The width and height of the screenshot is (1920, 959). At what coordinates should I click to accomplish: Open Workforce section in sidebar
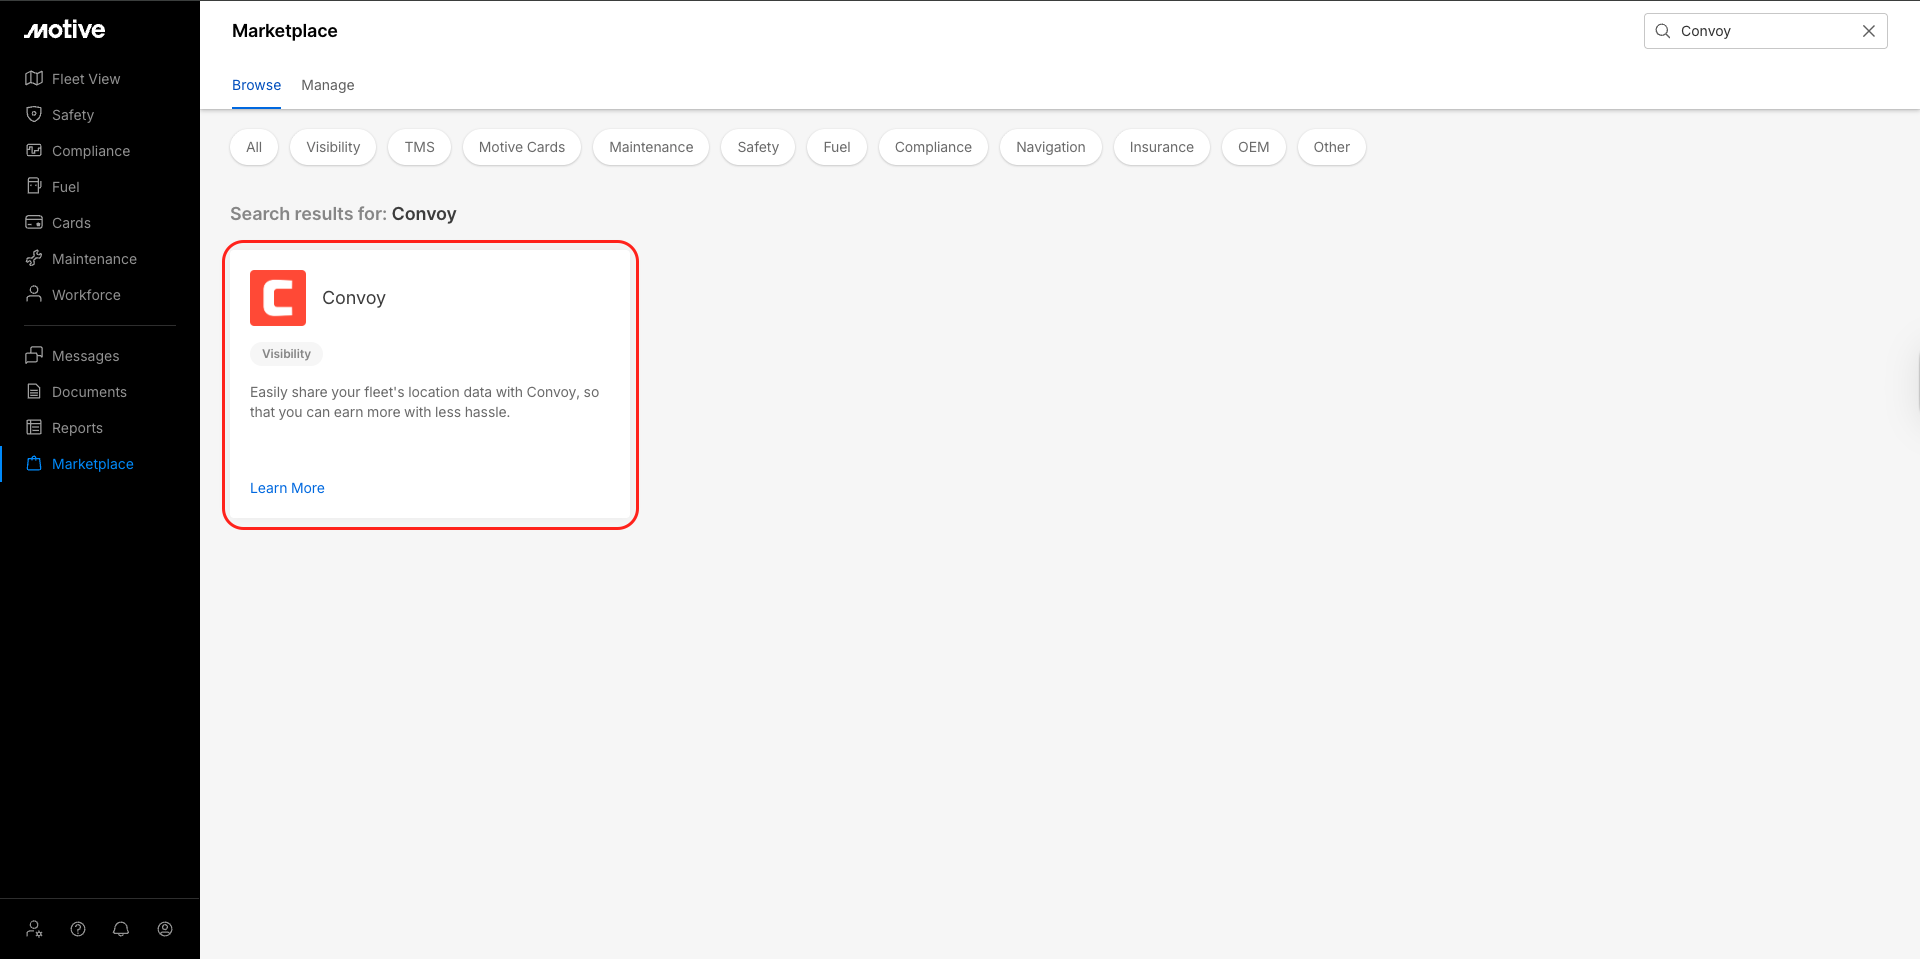[86, 295]
